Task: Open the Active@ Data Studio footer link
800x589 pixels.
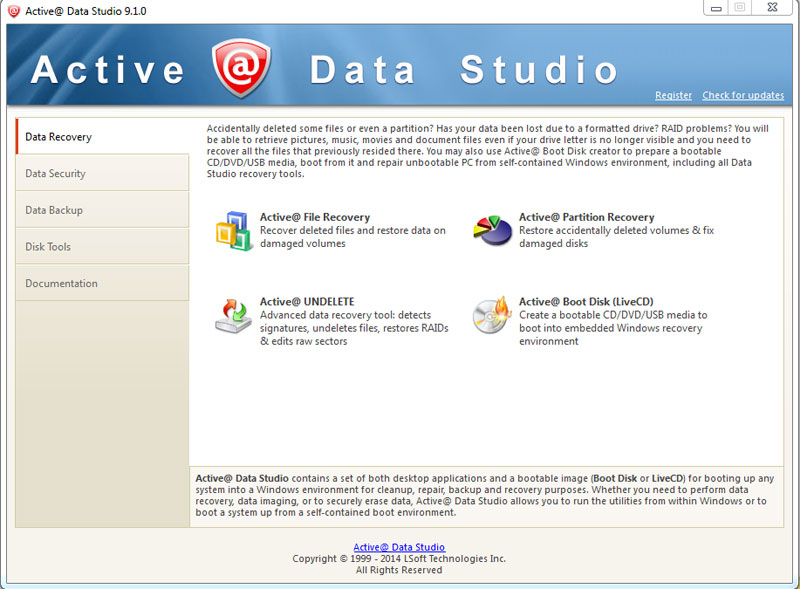Action: tap(399, 547)
